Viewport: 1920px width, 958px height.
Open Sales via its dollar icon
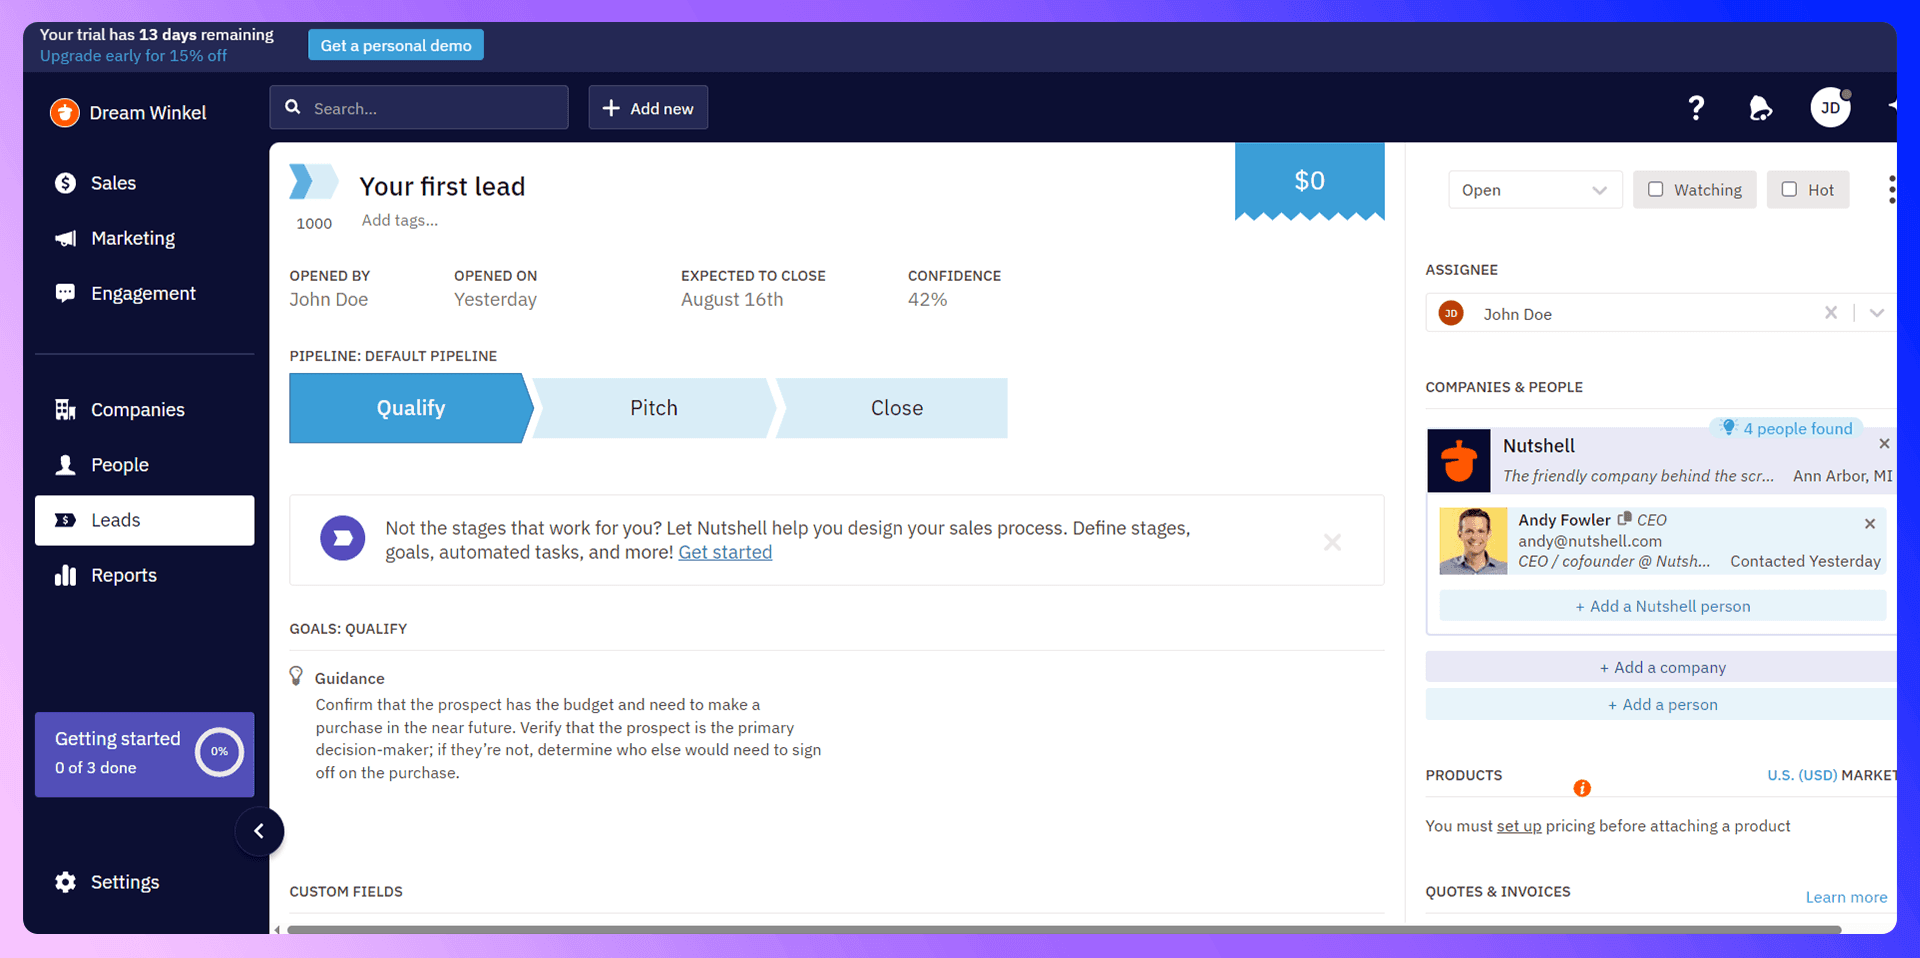(65, 183)
